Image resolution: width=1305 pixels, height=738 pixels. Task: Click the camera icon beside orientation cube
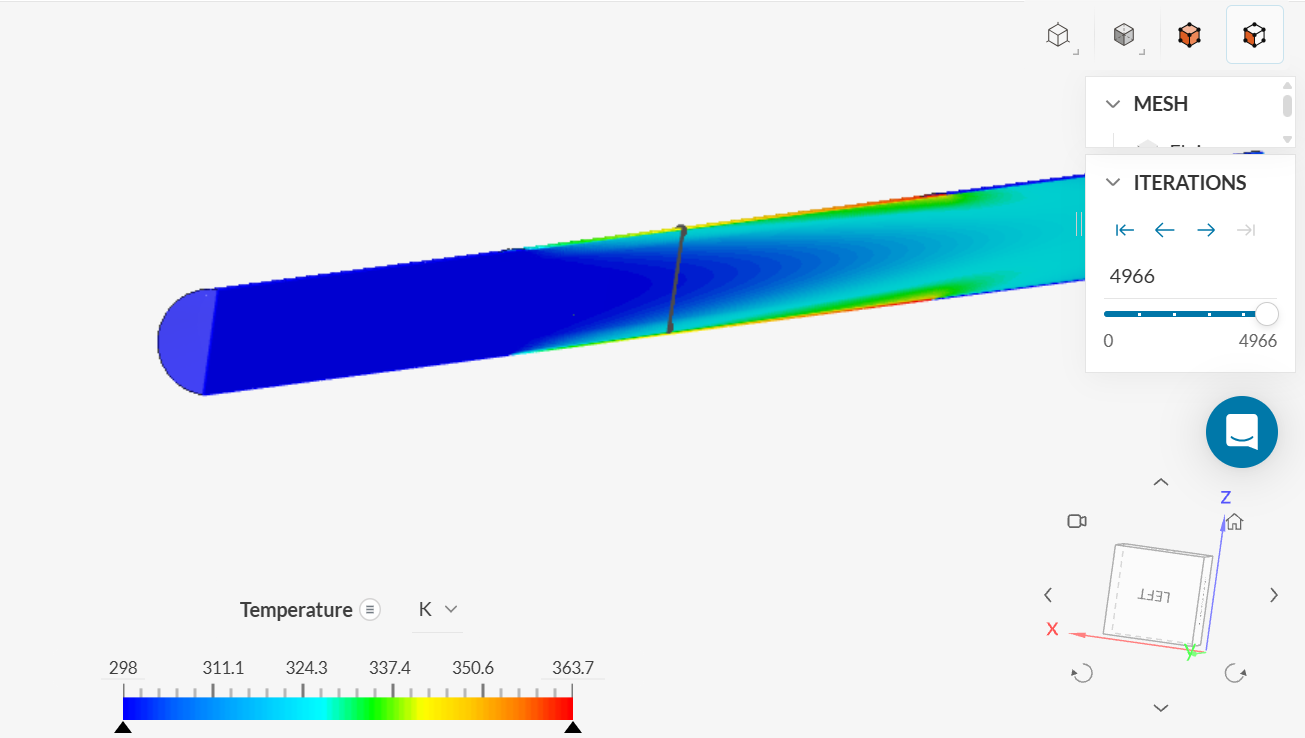coord(1077,521)
